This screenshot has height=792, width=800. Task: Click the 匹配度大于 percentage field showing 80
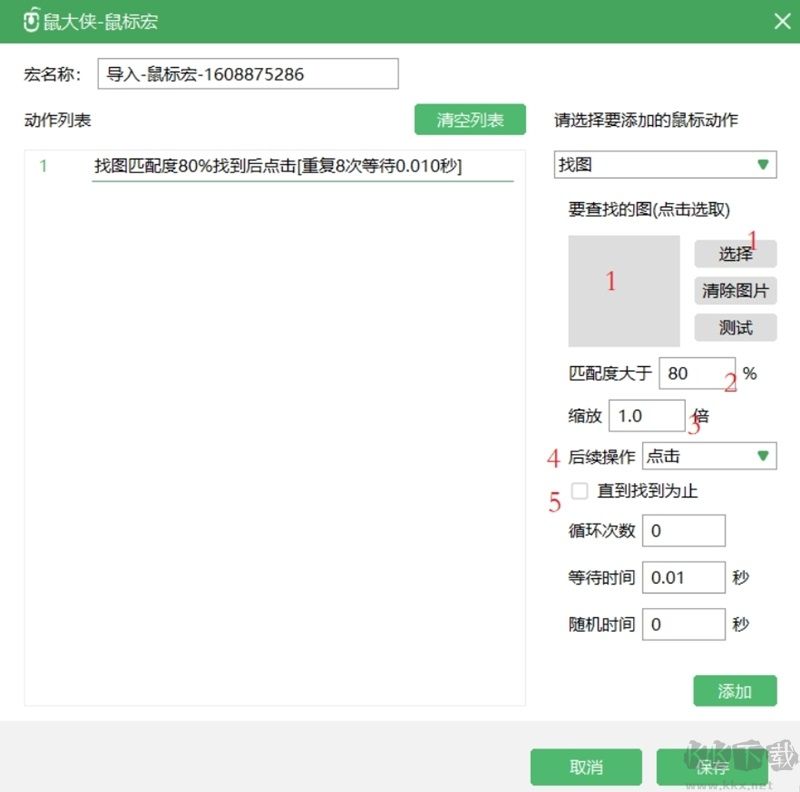(697, 373)
